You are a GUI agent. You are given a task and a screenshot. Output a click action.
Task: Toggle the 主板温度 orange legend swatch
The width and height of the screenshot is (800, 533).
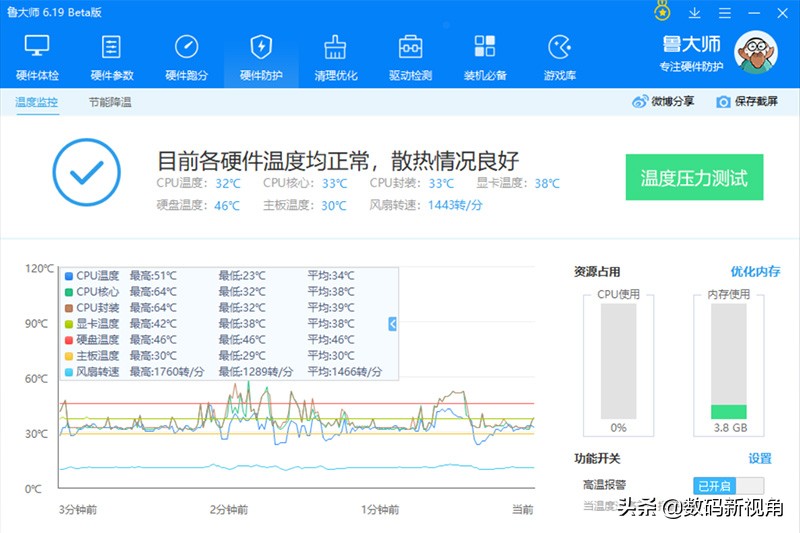tap(68, 356)
